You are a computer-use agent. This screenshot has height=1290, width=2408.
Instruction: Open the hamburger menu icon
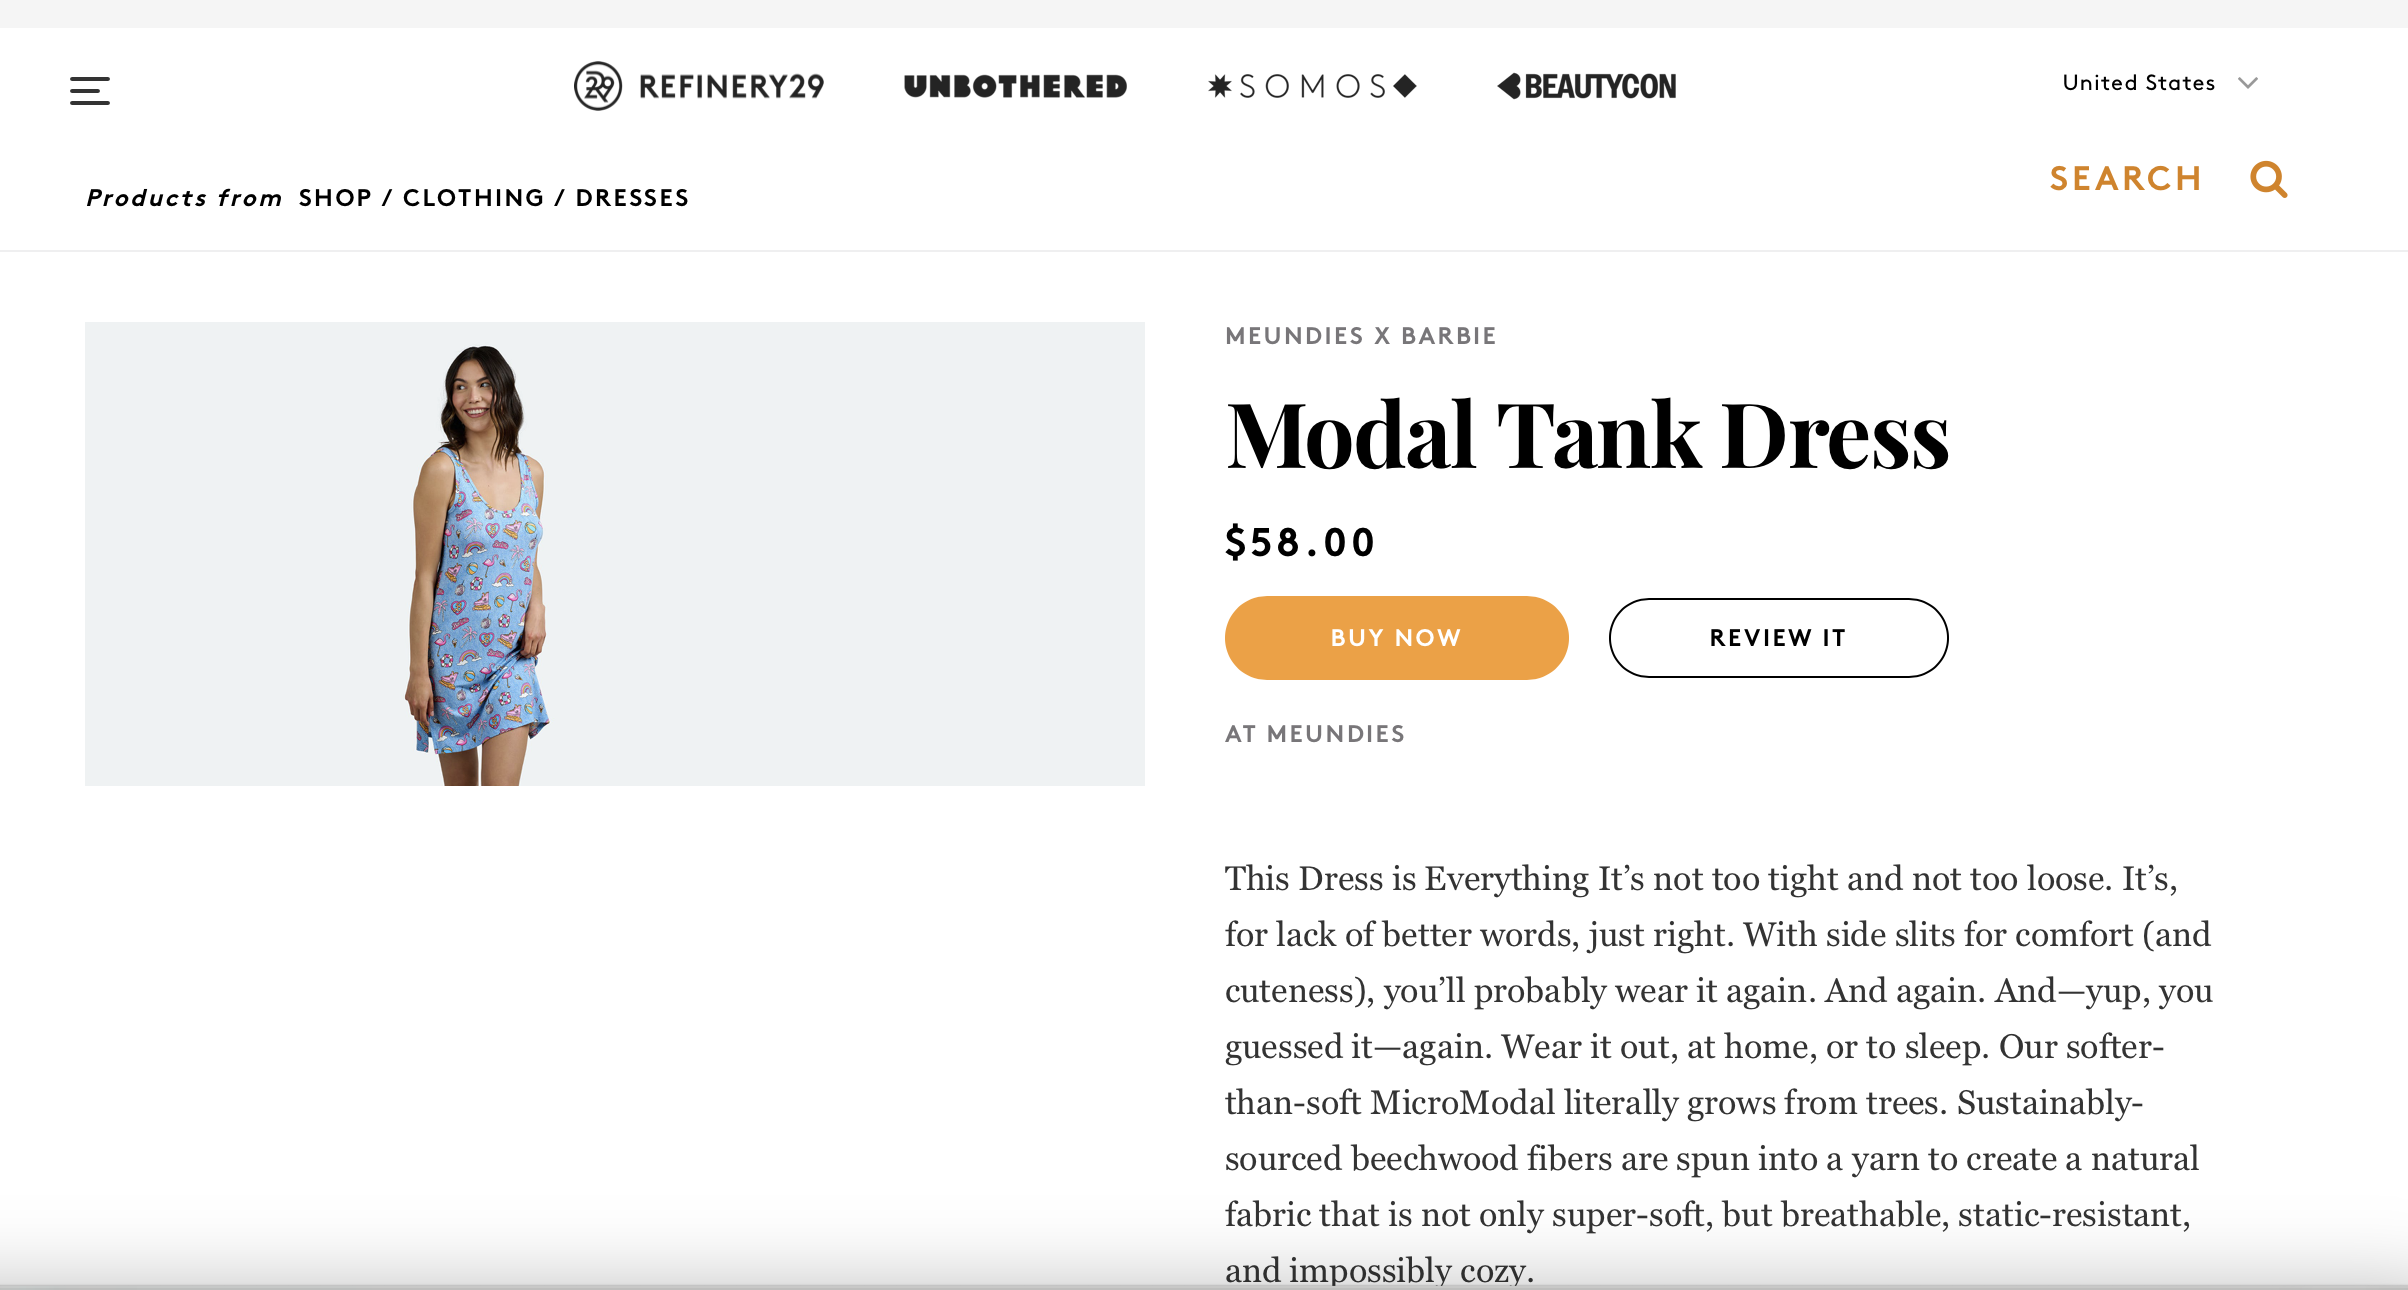pos(90,91)
